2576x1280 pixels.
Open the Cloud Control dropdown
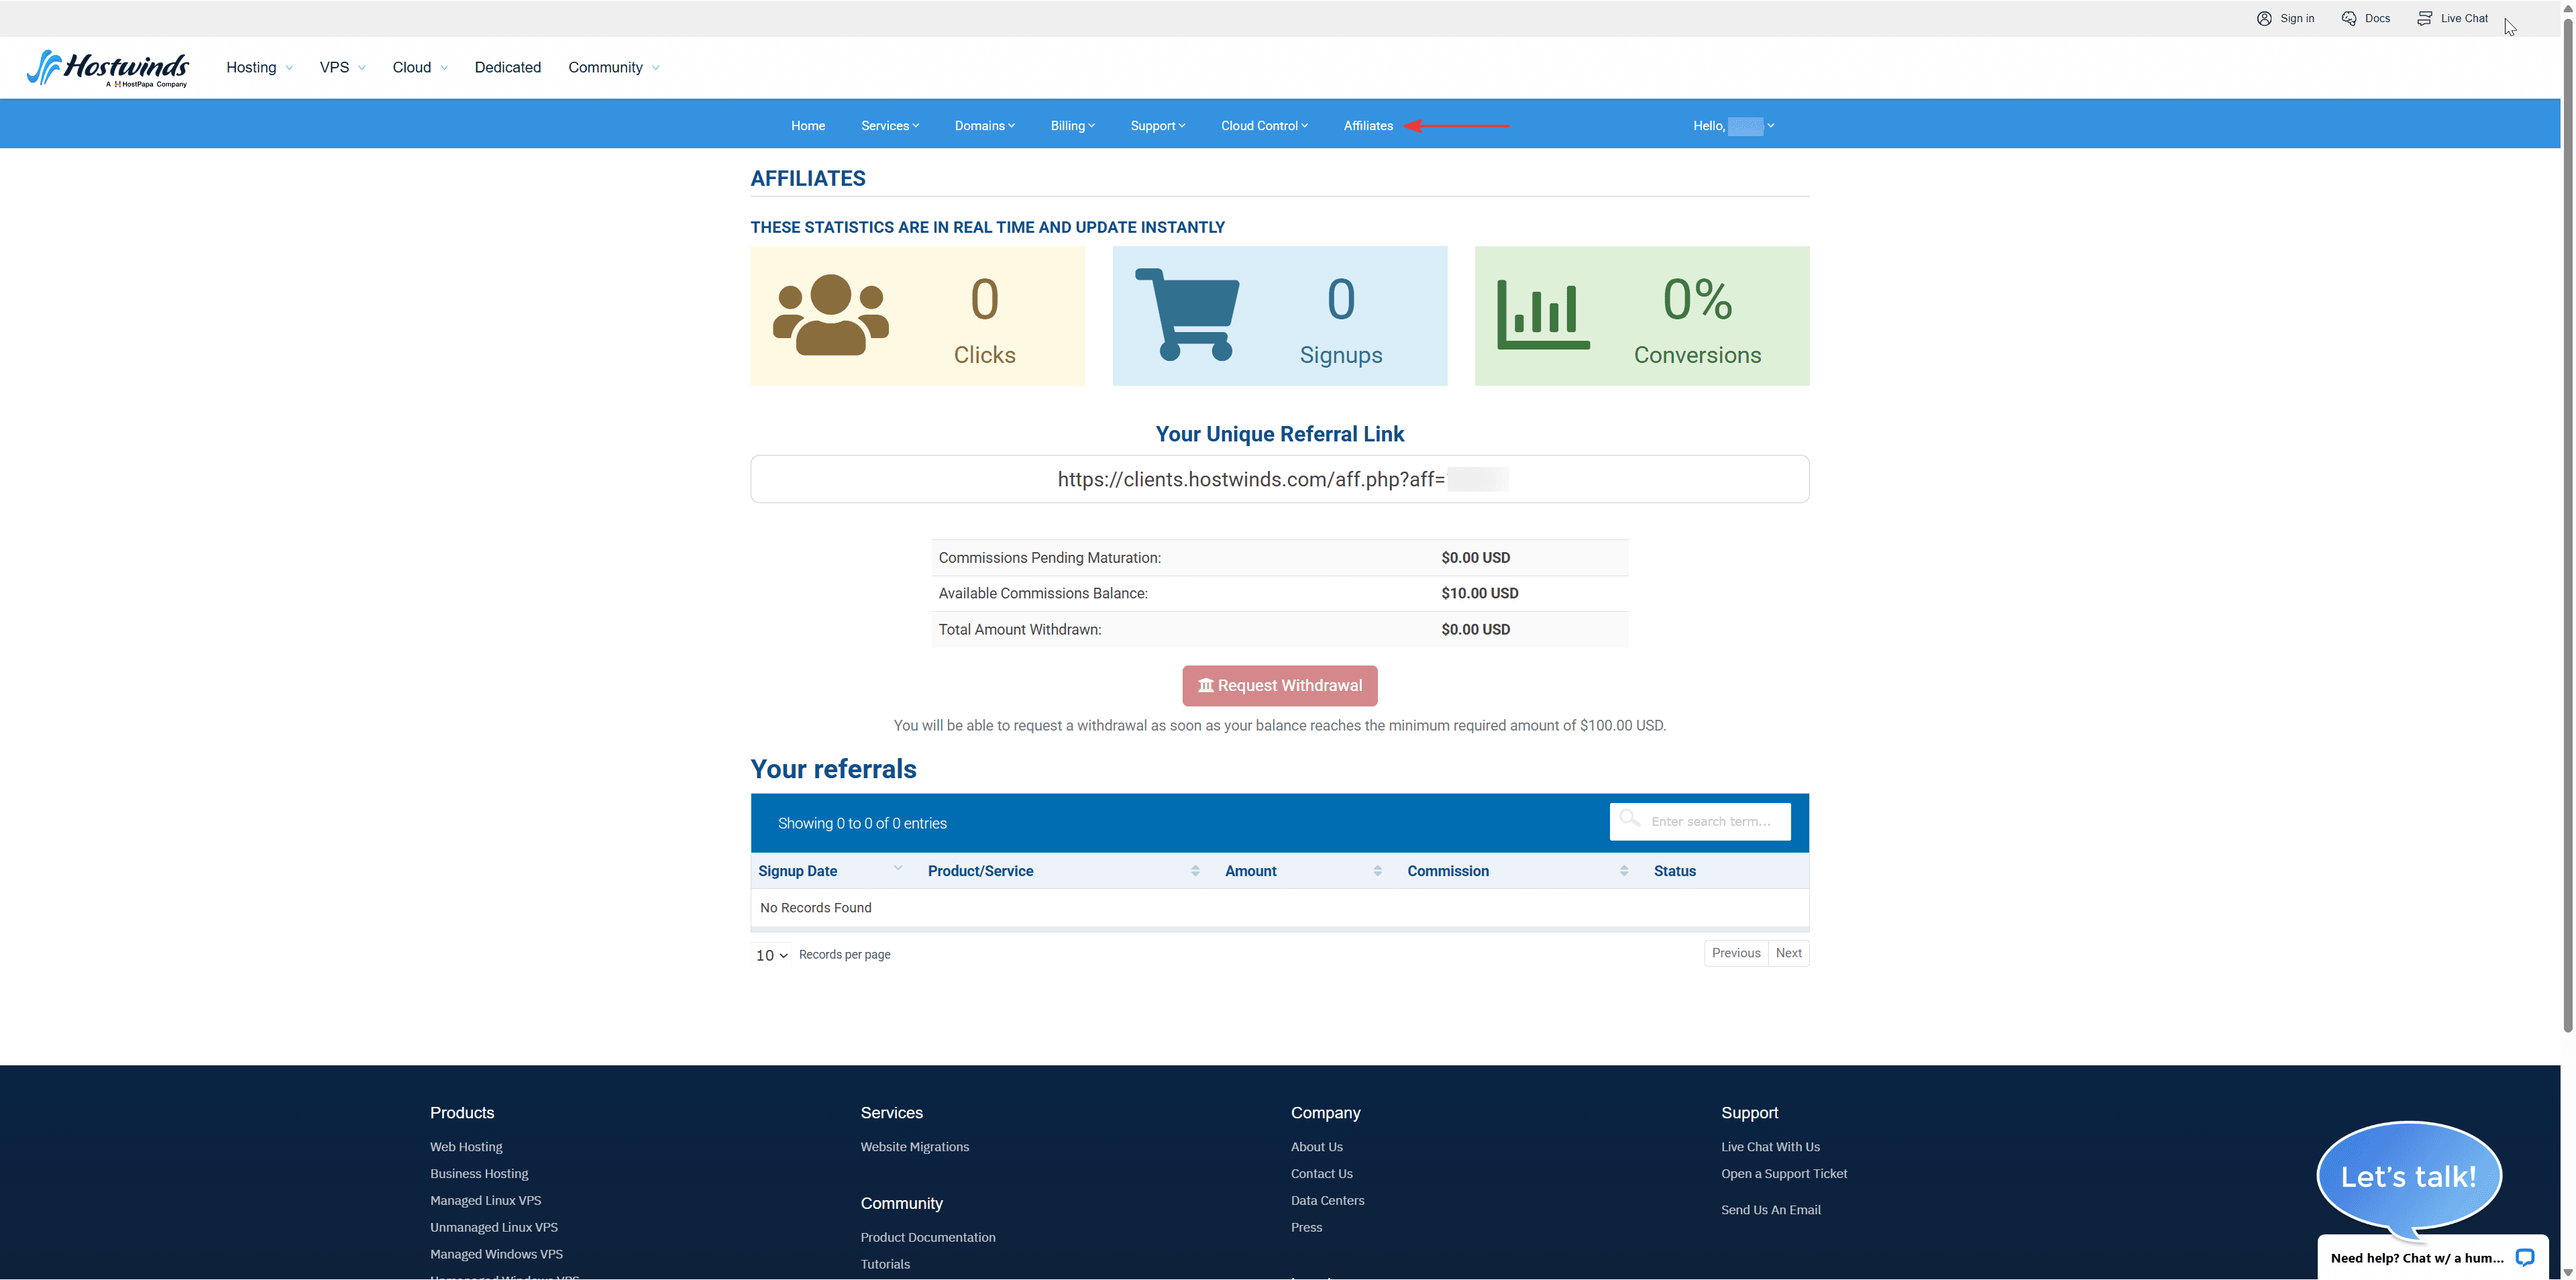point(1264,126)
